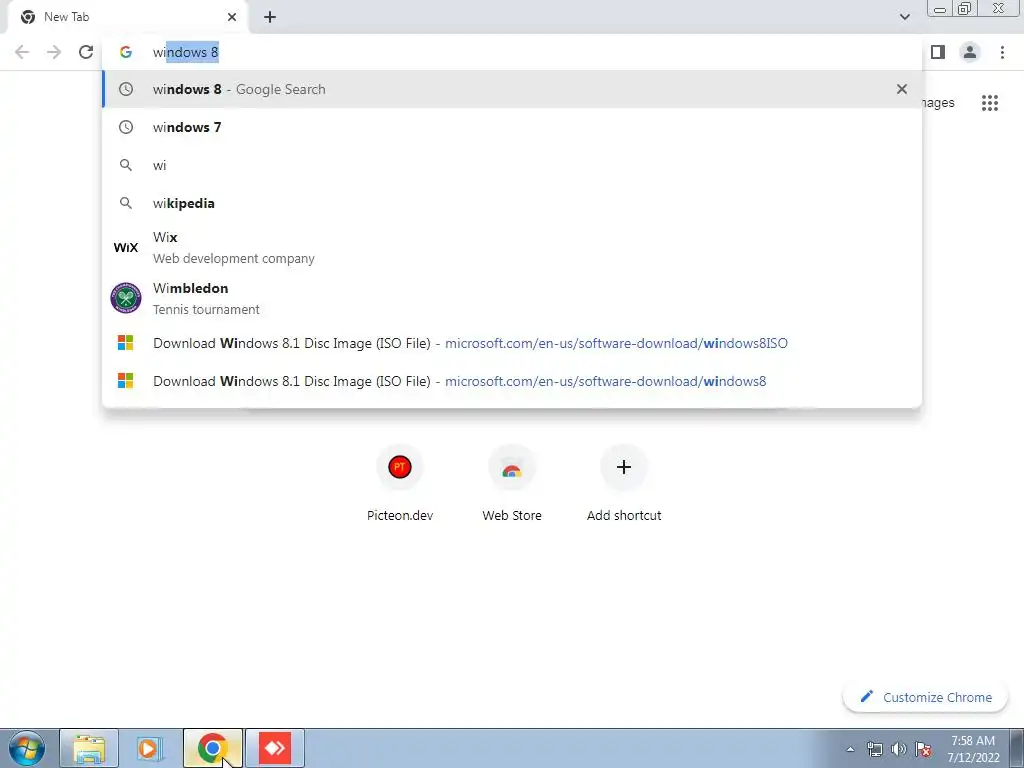Click the browser forward arrow

pos(54,52)
